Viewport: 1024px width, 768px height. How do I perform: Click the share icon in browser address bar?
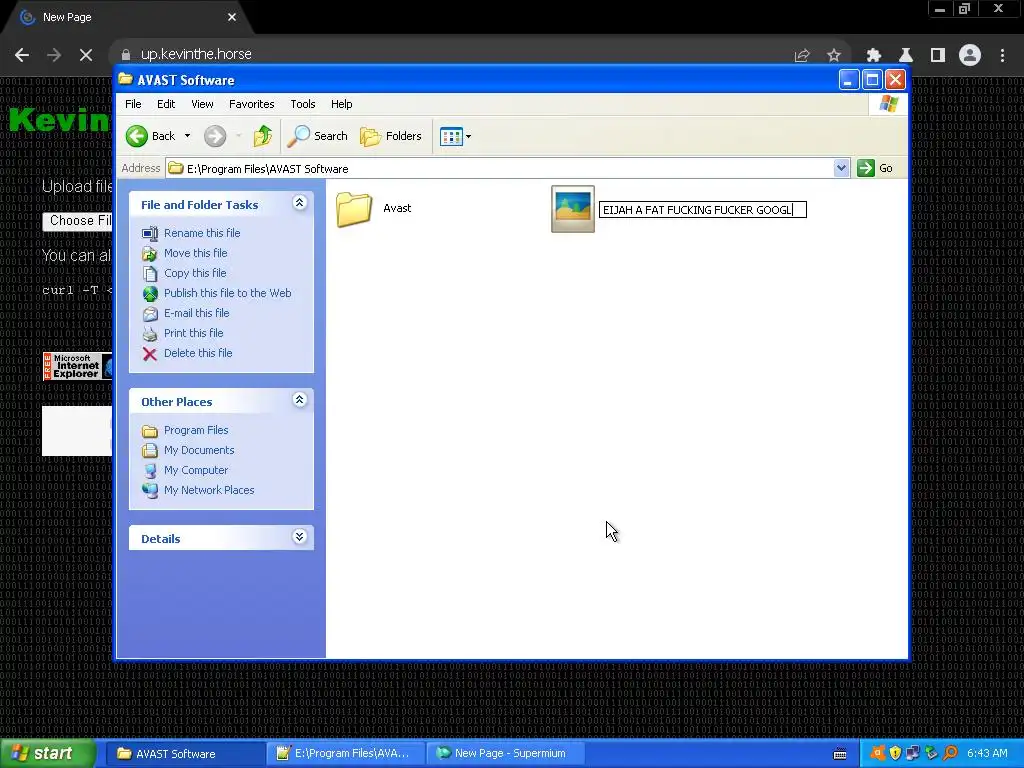click(802, 56)
